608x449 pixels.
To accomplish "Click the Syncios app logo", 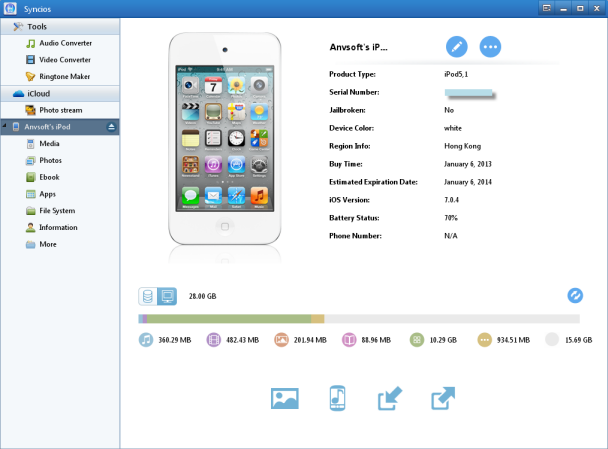I will (x=10, y=8).
